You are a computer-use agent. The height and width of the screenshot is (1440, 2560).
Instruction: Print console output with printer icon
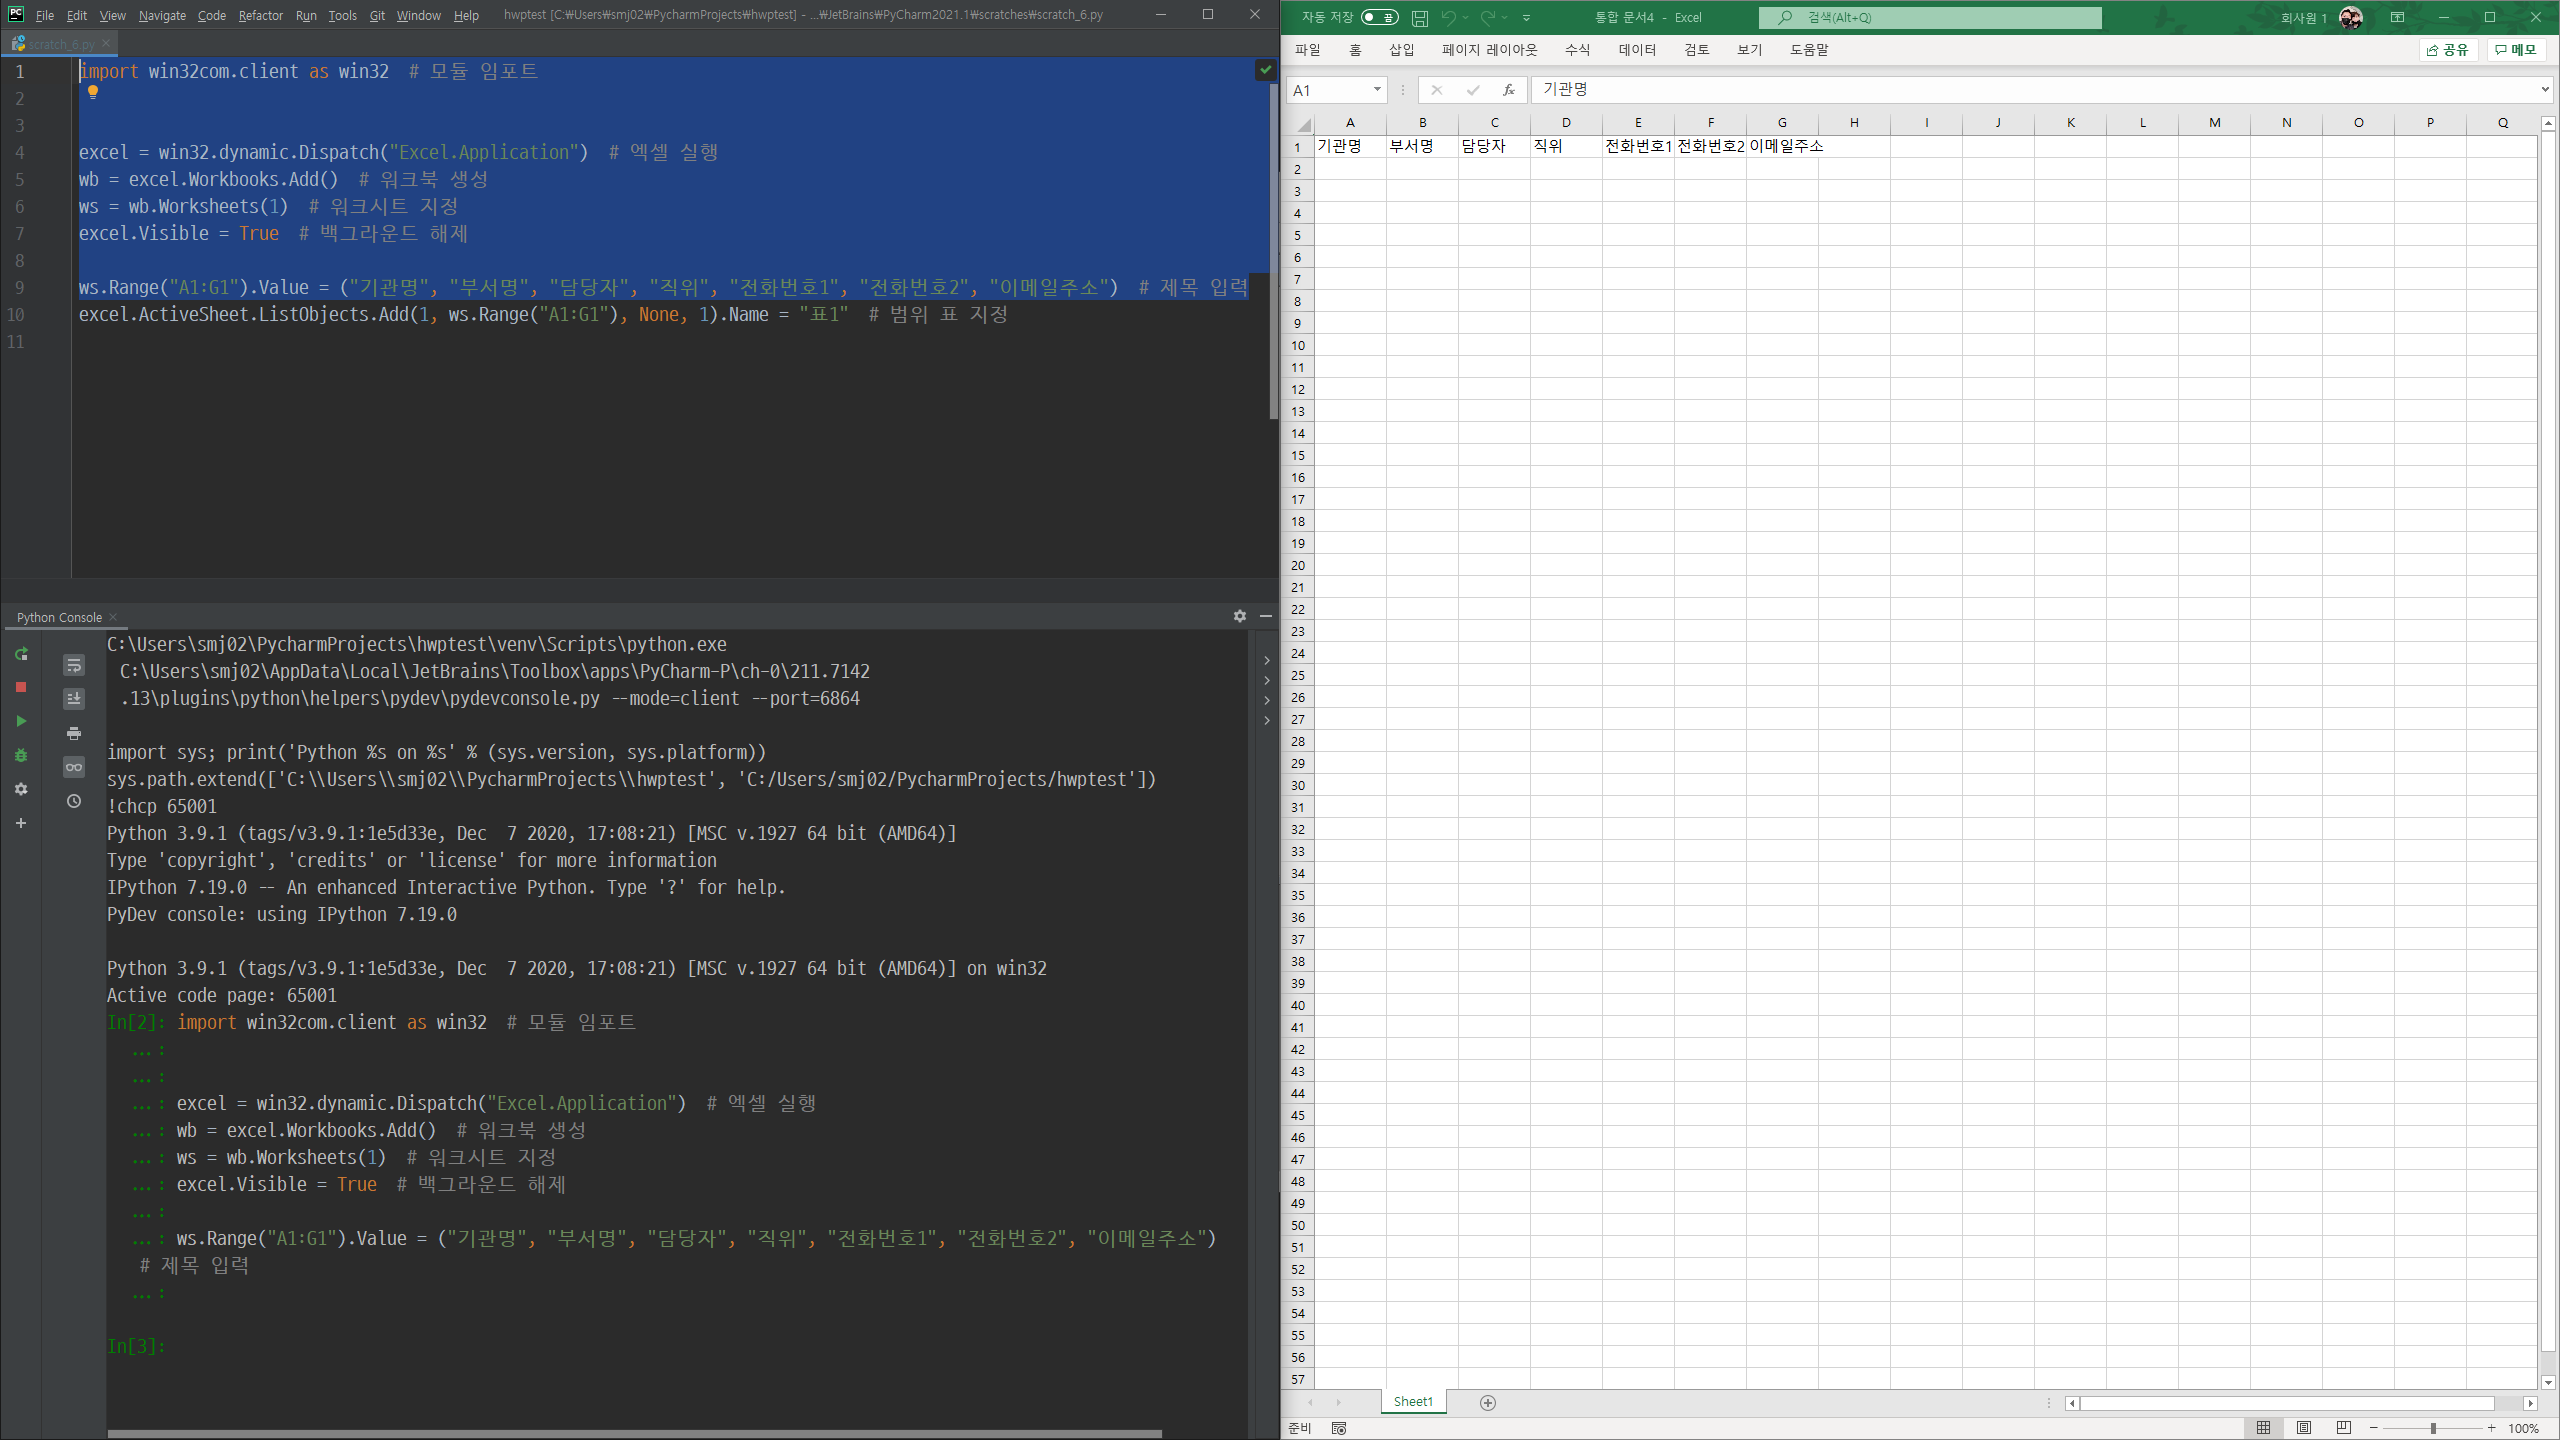74,733
